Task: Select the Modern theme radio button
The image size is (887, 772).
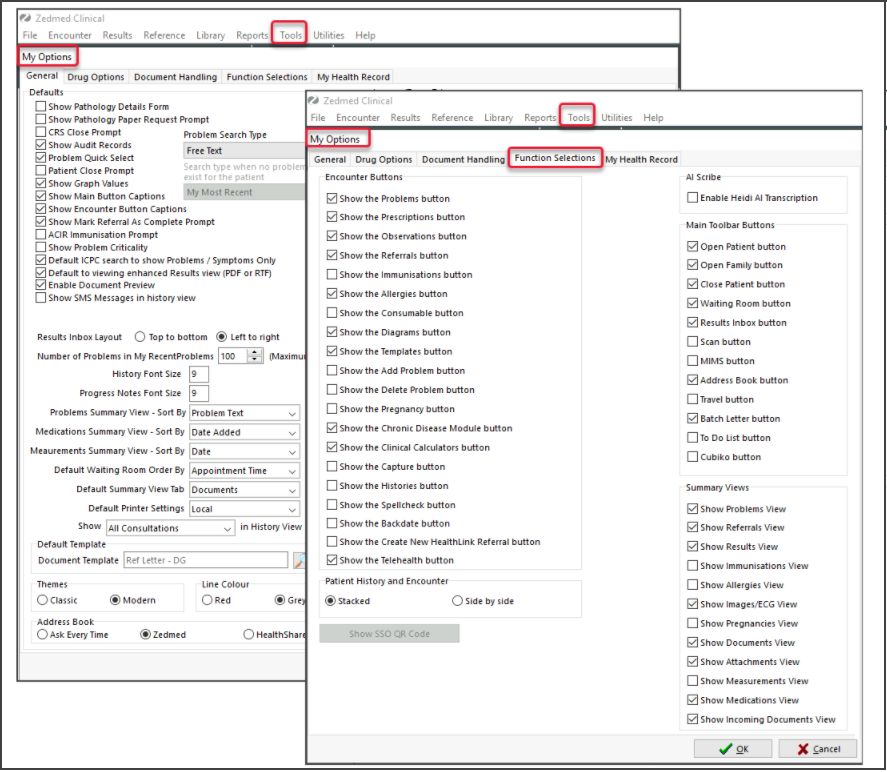Action: pos(115,600)
